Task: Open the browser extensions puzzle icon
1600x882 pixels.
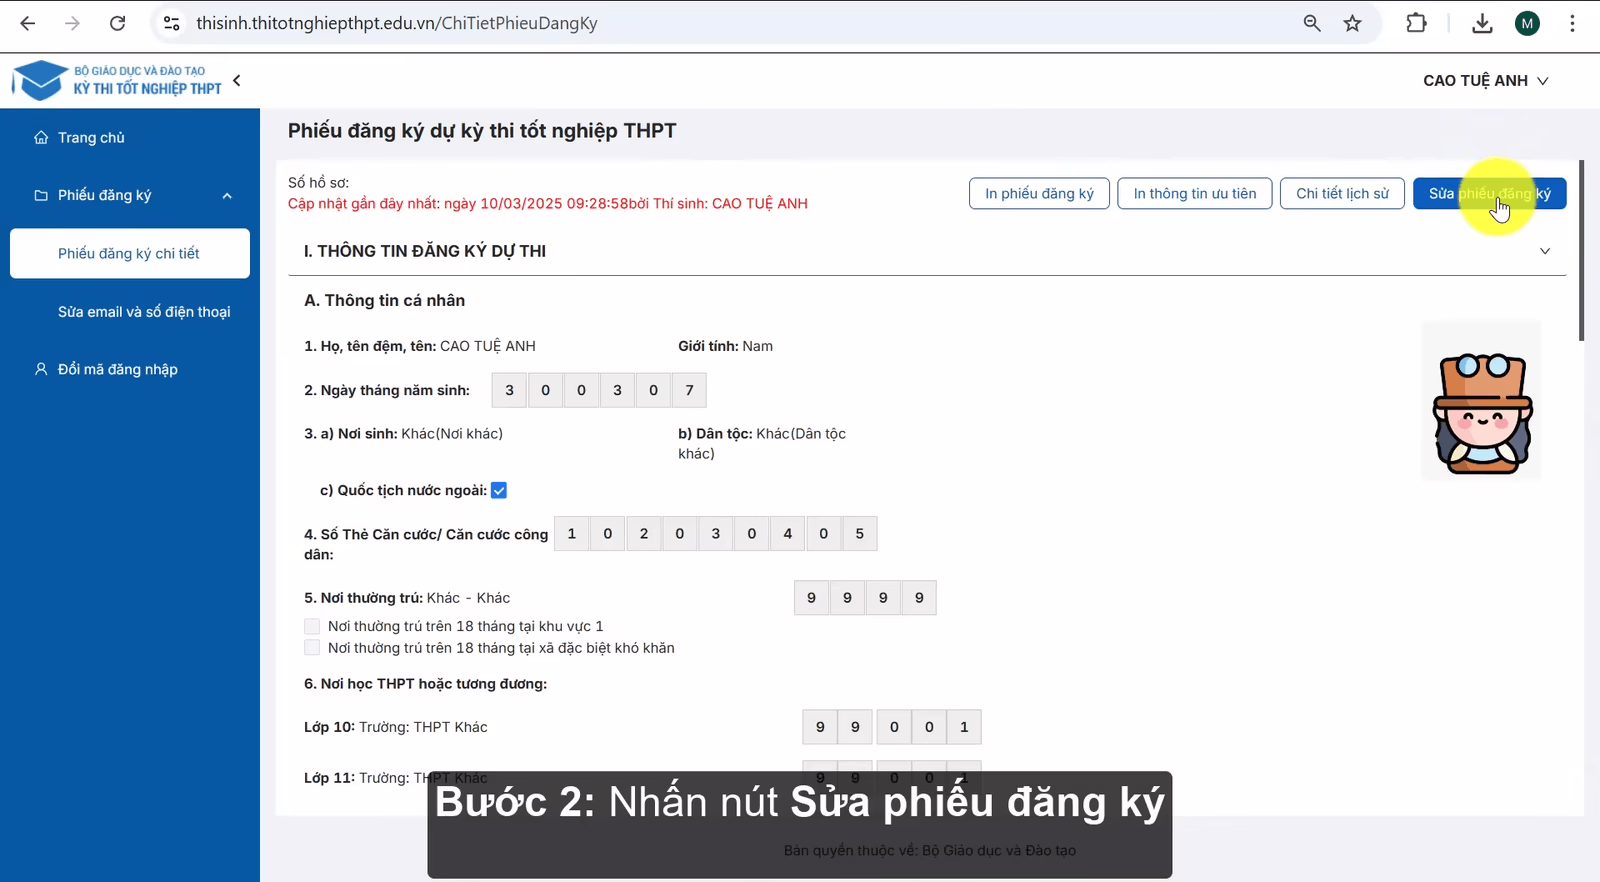Action: pyautogui.click(x=1416, y=23)
